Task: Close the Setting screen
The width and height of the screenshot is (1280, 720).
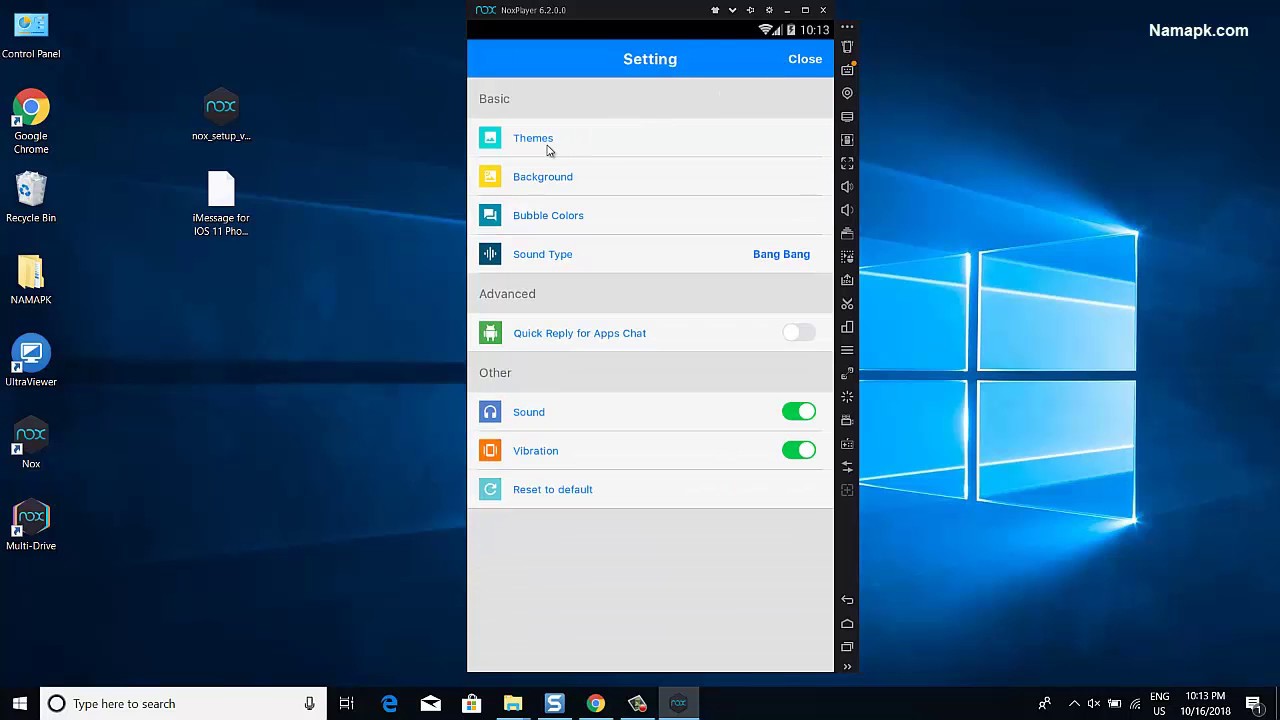Action: [x=805, y=59]
